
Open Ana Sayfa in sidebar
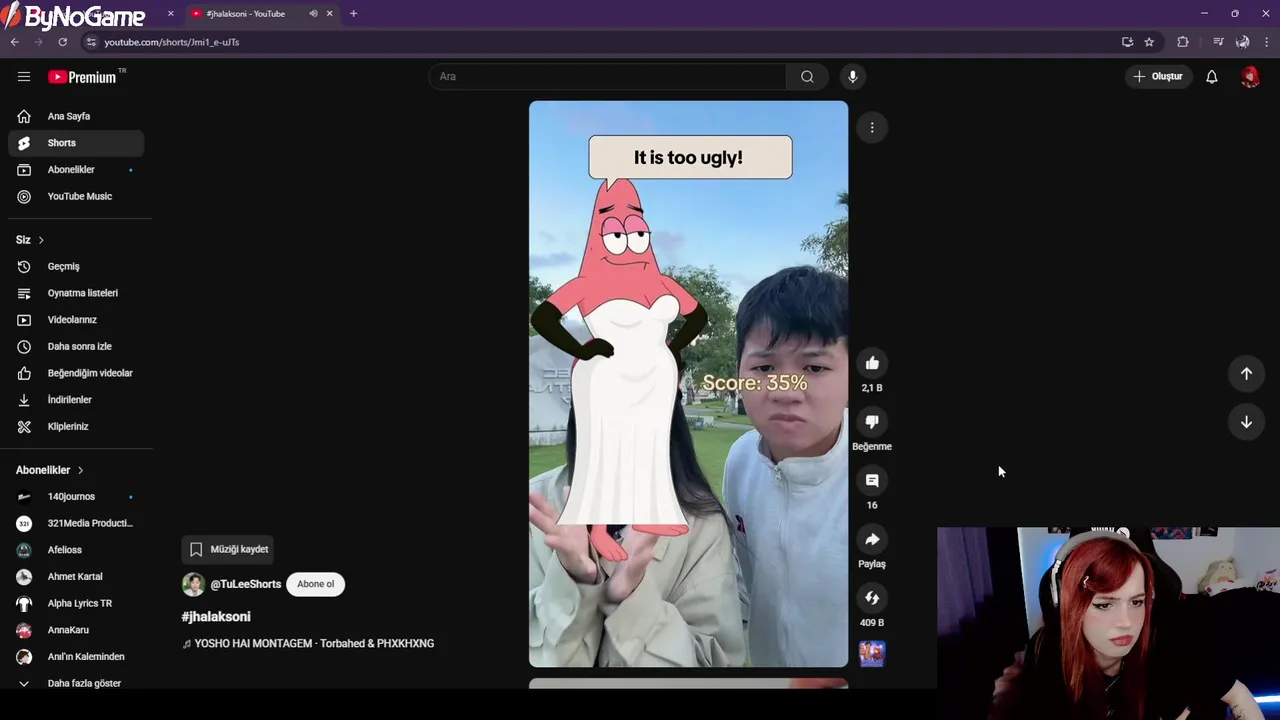click(76, 116)
